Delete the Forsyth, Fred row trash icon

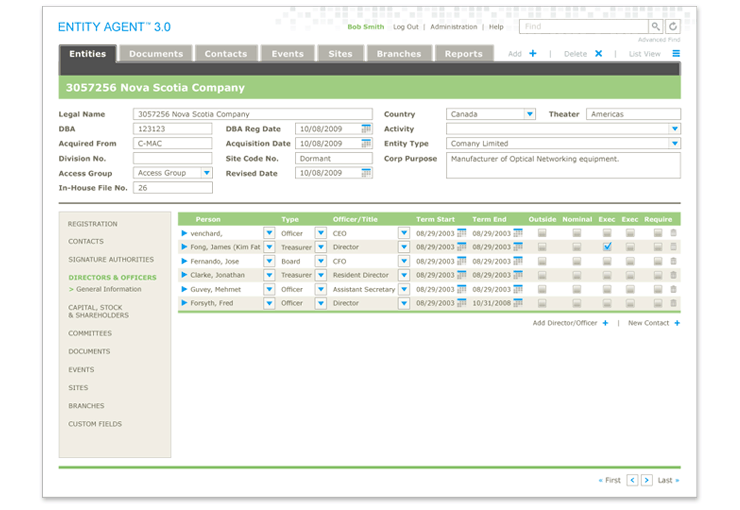tap(673, 303)
